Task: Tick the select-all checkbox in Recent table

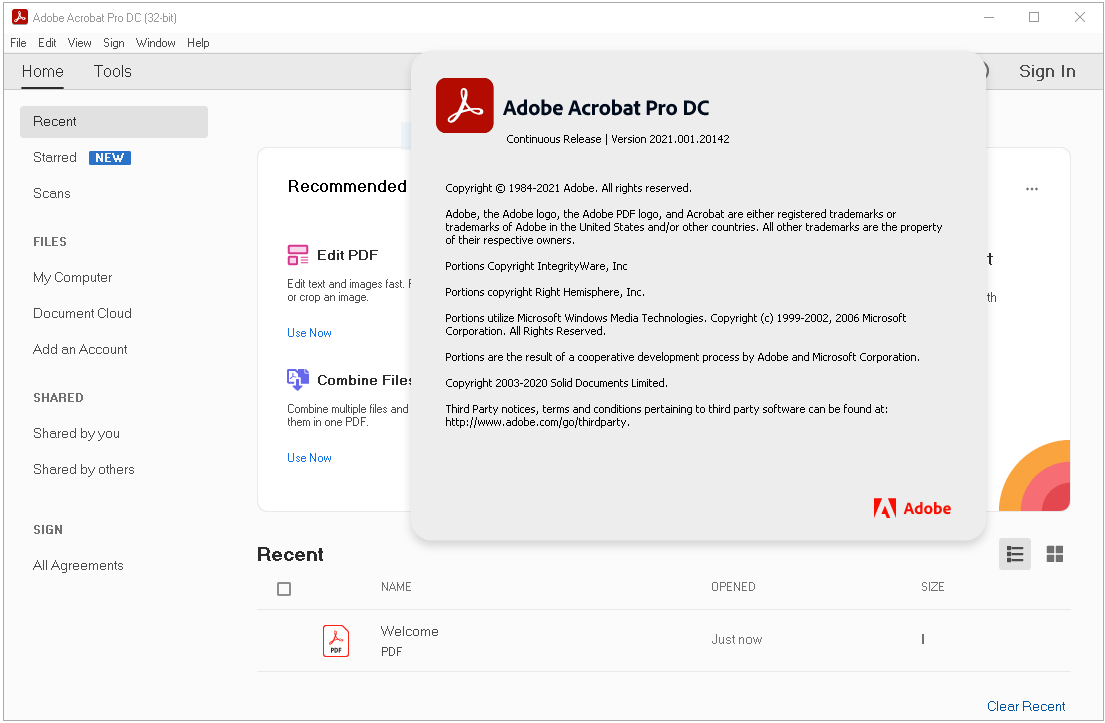Action: tap(284, 588)
